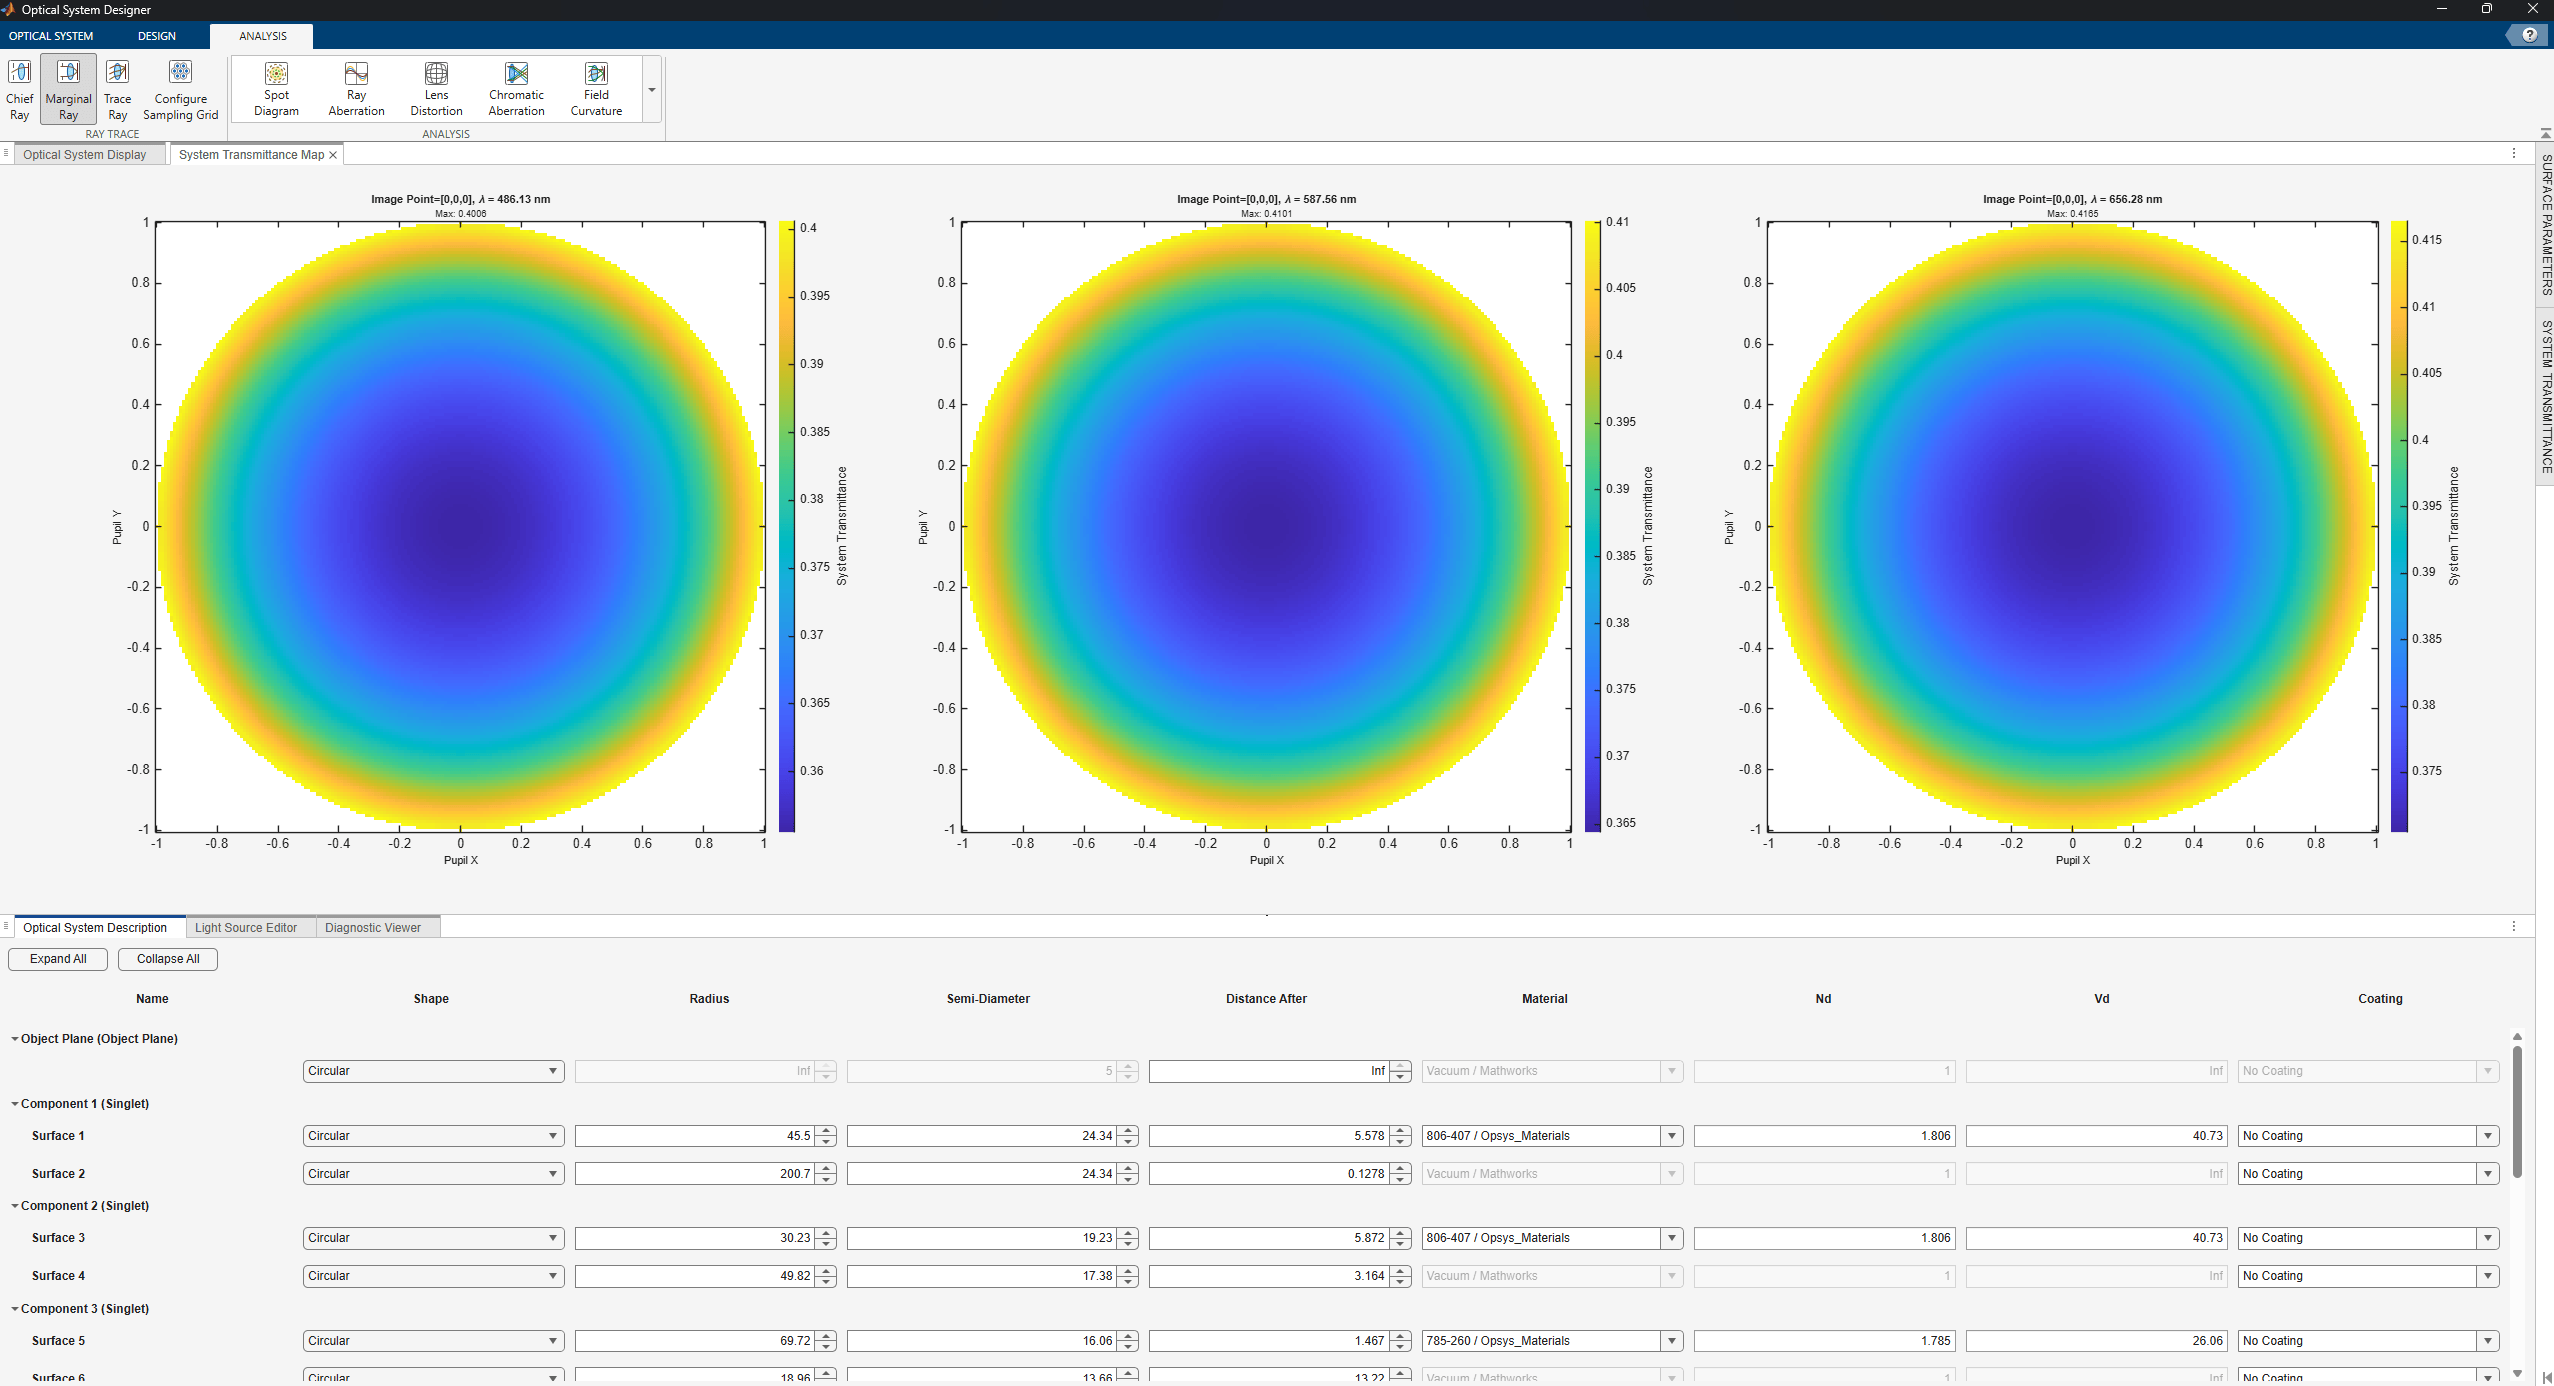Click the Semi-Diameter column header
Screen dimensions: 2554x1386
(x=988, y=999)
